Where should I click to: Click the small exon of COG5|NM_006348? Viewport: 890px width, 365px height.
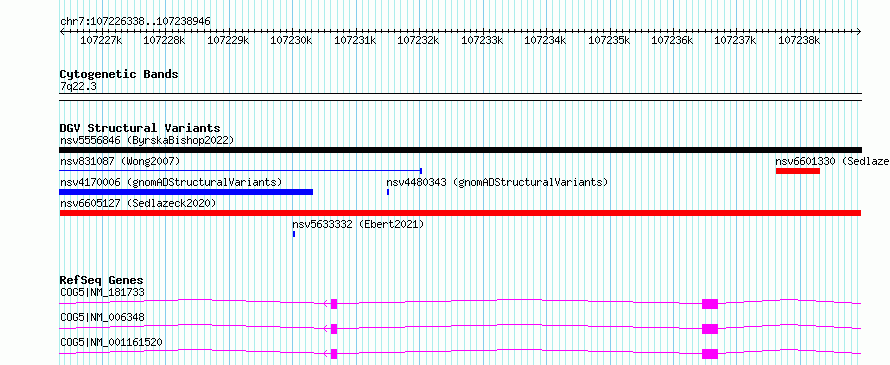coord(334,329)
